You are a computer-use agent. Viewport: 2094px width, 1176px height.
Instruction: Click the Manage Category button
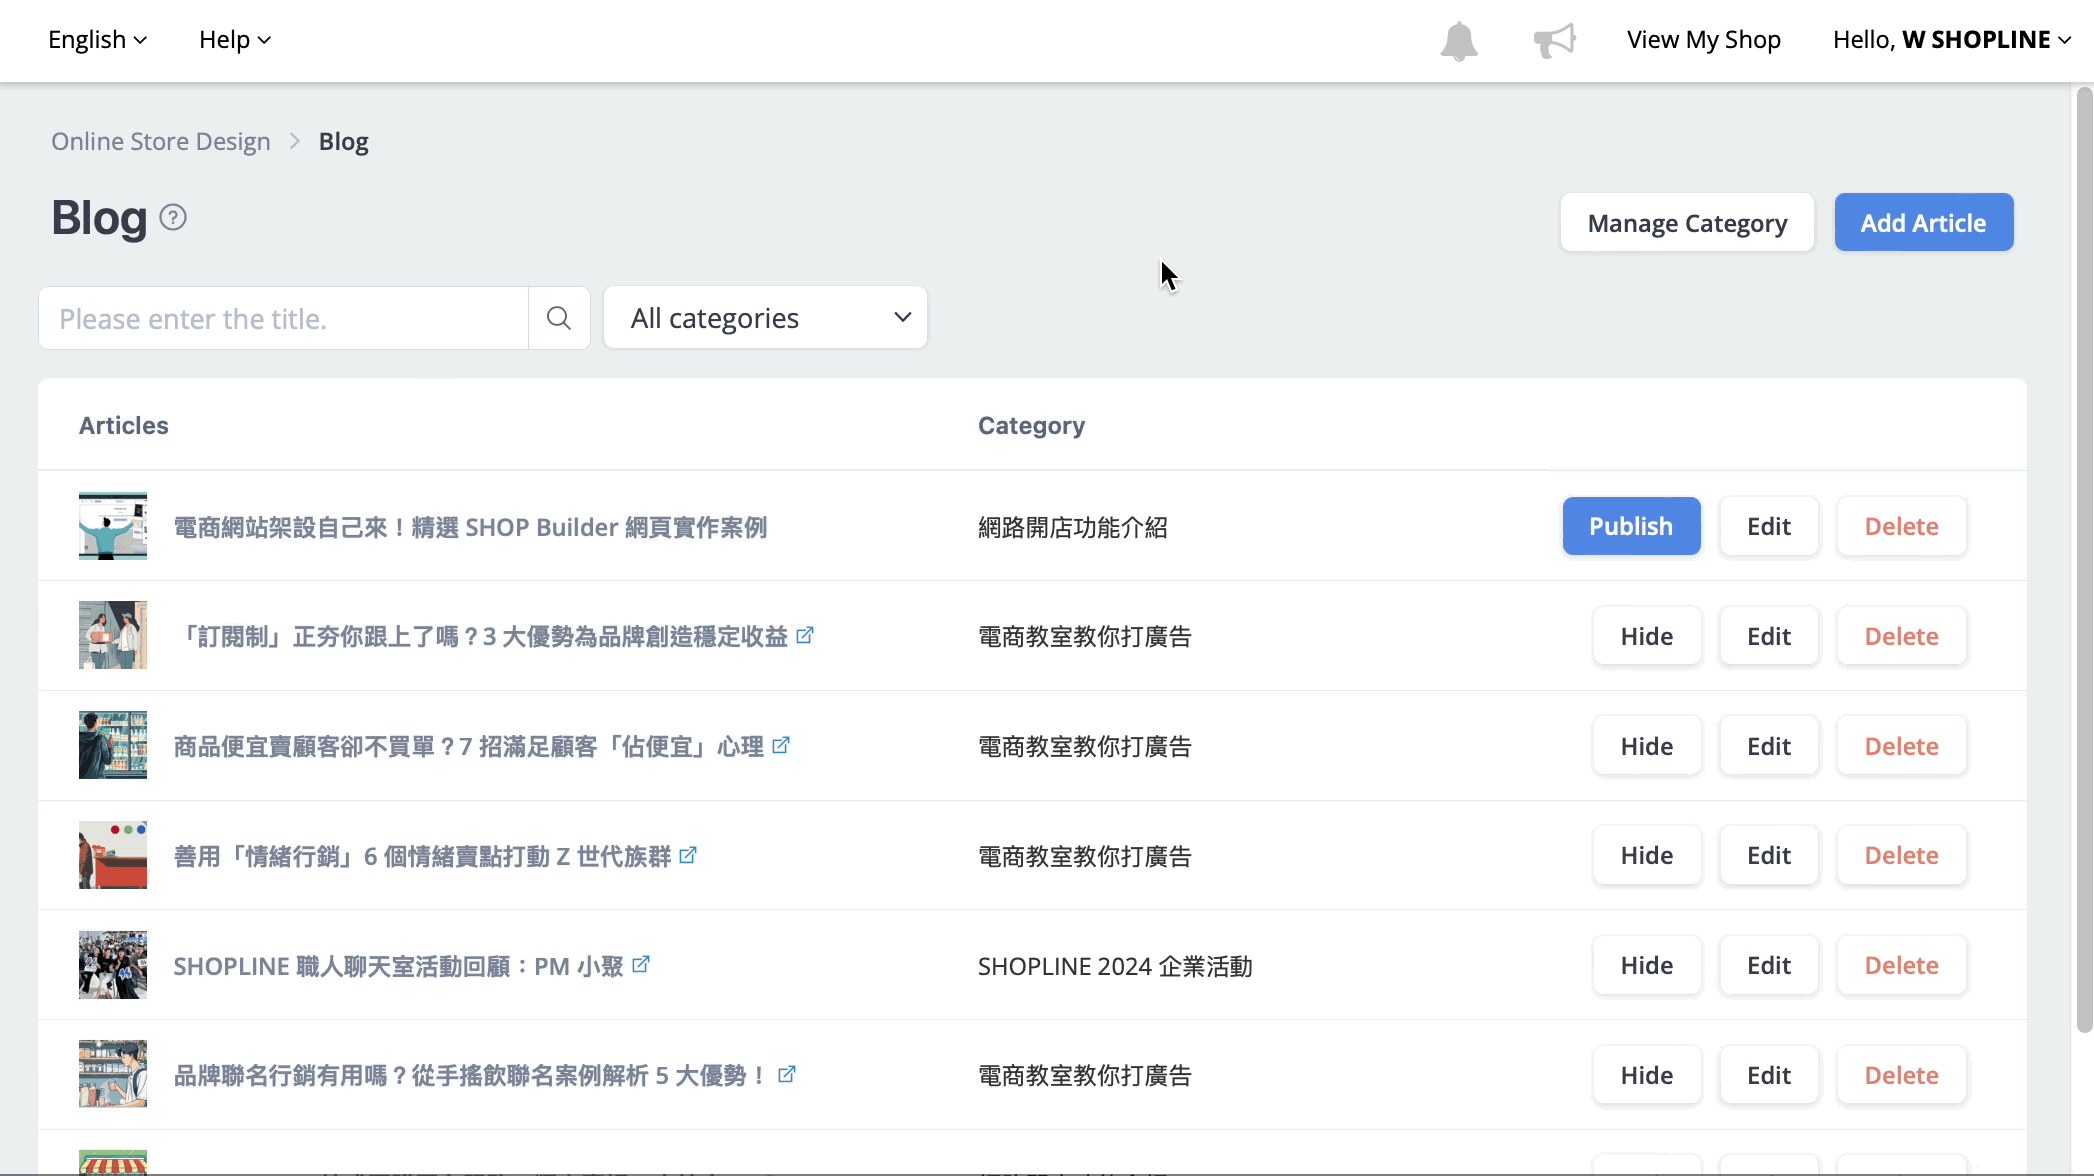[x=1687, y=223]
